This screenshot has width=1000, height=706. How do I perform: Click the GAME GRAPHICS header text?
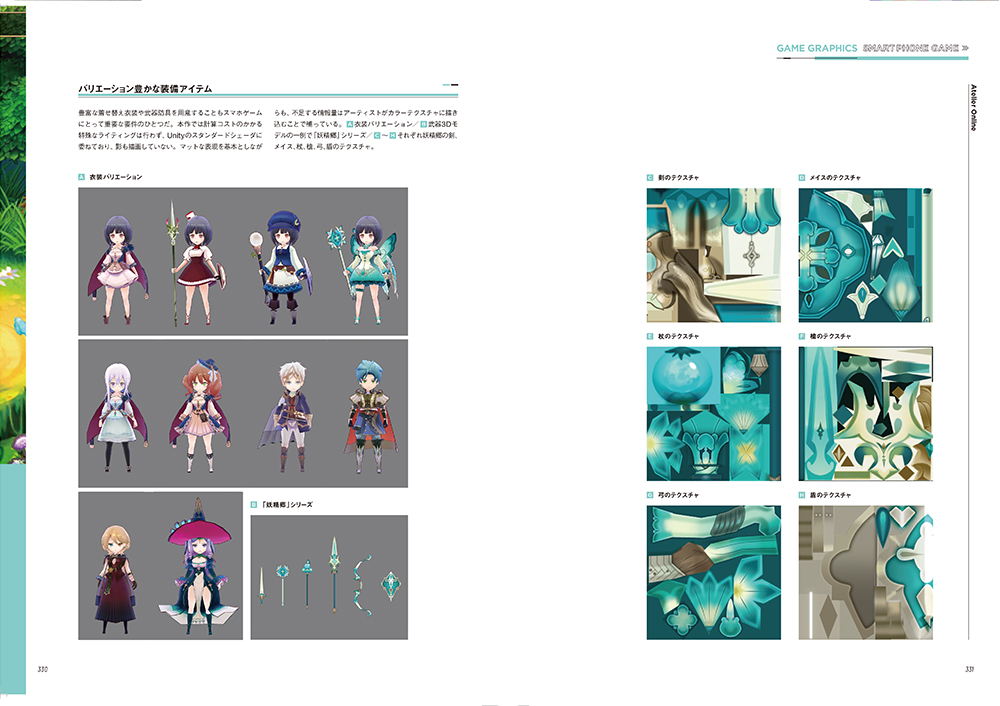(x=817, y=47)
